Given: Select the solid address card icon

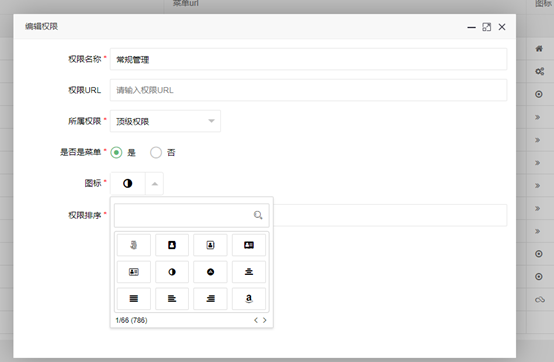Looking at the screenshot, I should pos(249,245).
